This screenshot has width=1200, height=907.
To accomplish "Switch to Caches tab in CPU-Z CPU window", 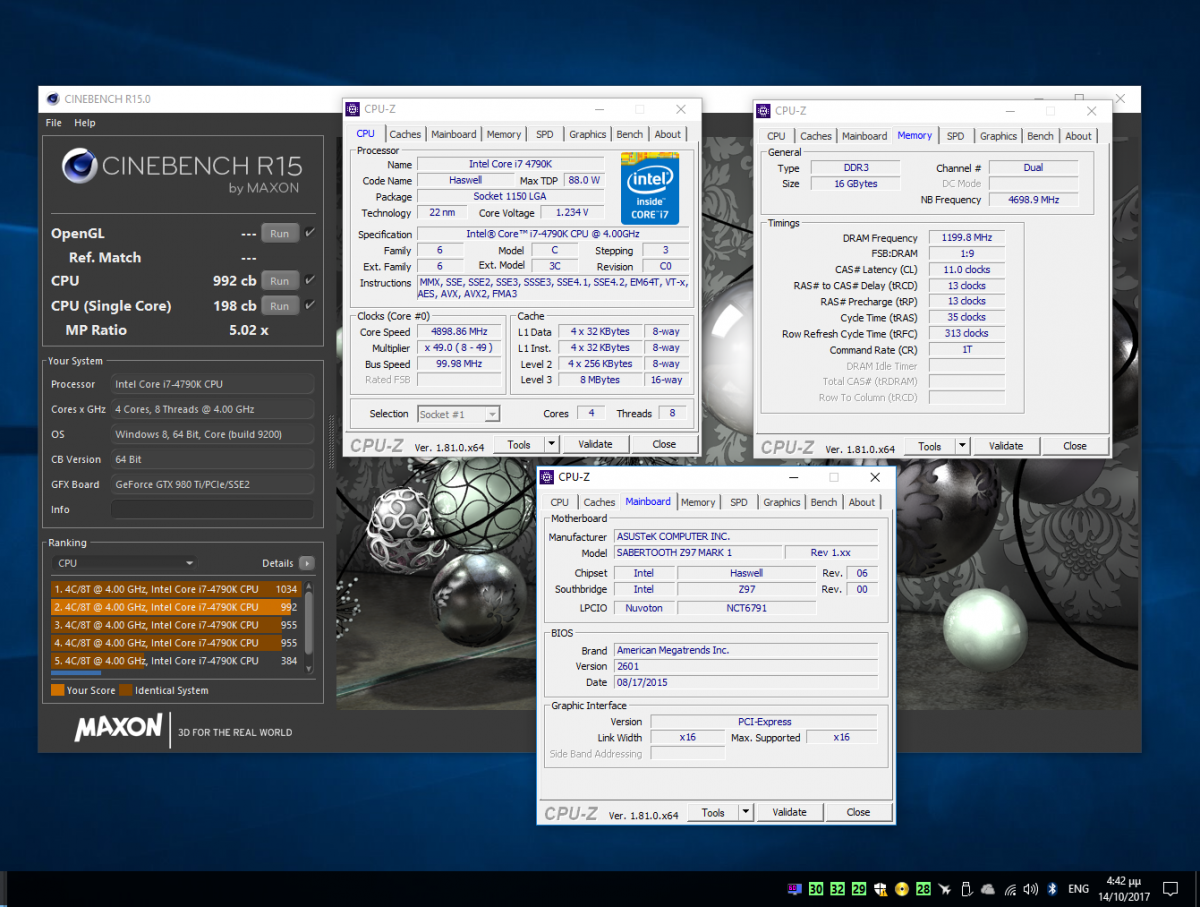I will pos(405,134).
